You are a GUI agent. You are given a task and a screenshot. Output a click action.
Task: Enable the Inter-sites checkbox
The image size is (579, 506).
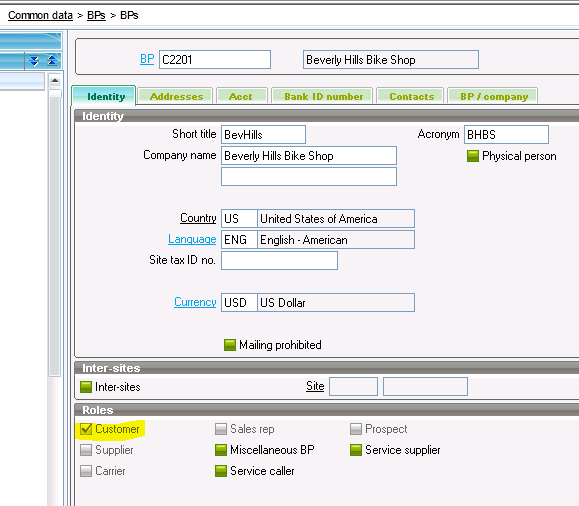(x=86, y=387)
